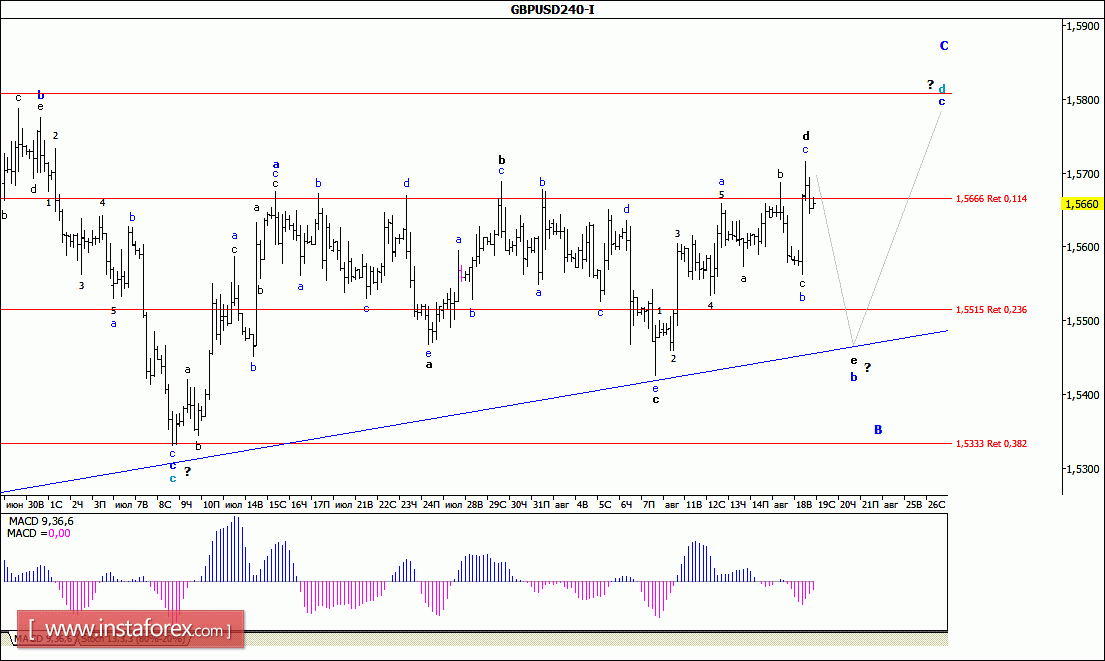Click the GBPUSD240-I chart title
The height and width of the screenshot is (661, 1105).
click(x=552, y=9)
